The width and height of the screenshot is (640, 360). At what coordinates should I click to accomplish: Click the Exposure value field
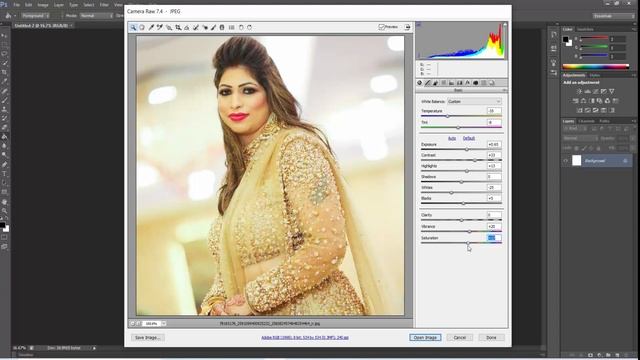pos(494,144)
